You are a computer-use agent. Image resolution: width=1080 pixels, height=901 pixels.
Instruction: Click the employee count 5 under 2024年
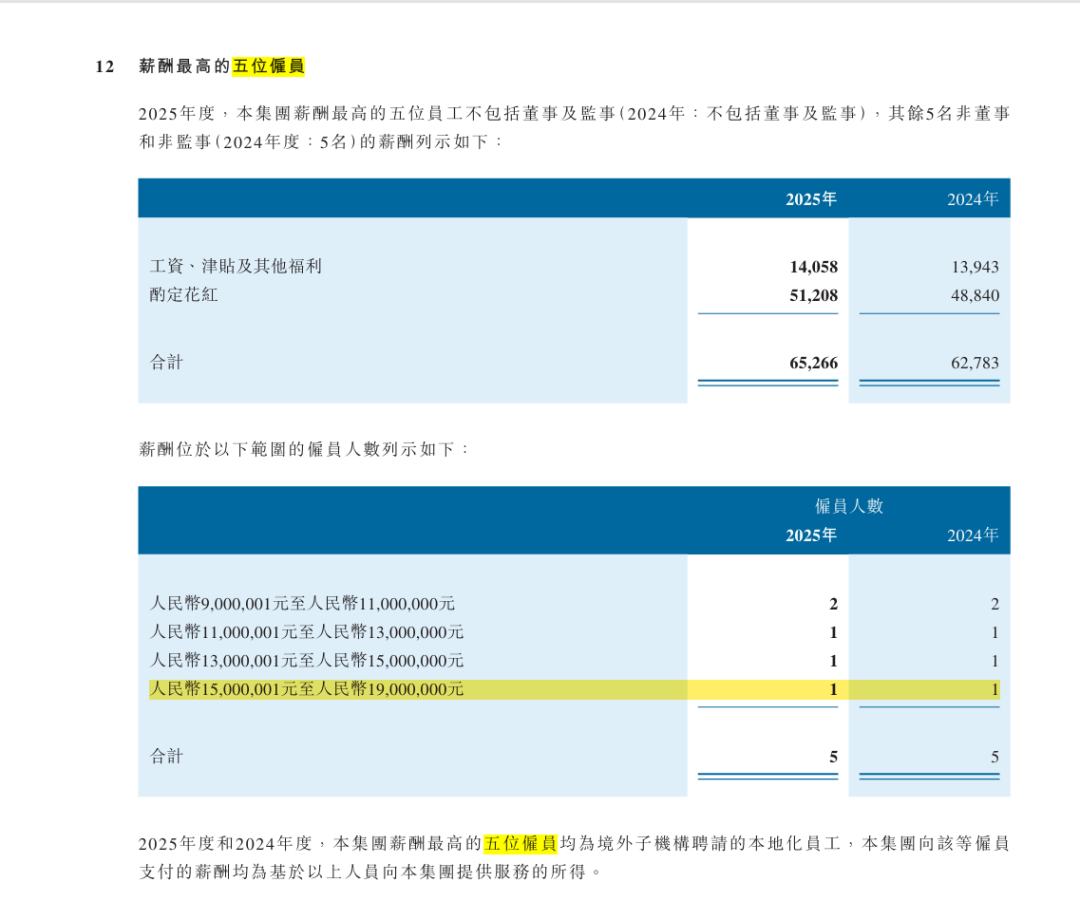click(993, 757)
